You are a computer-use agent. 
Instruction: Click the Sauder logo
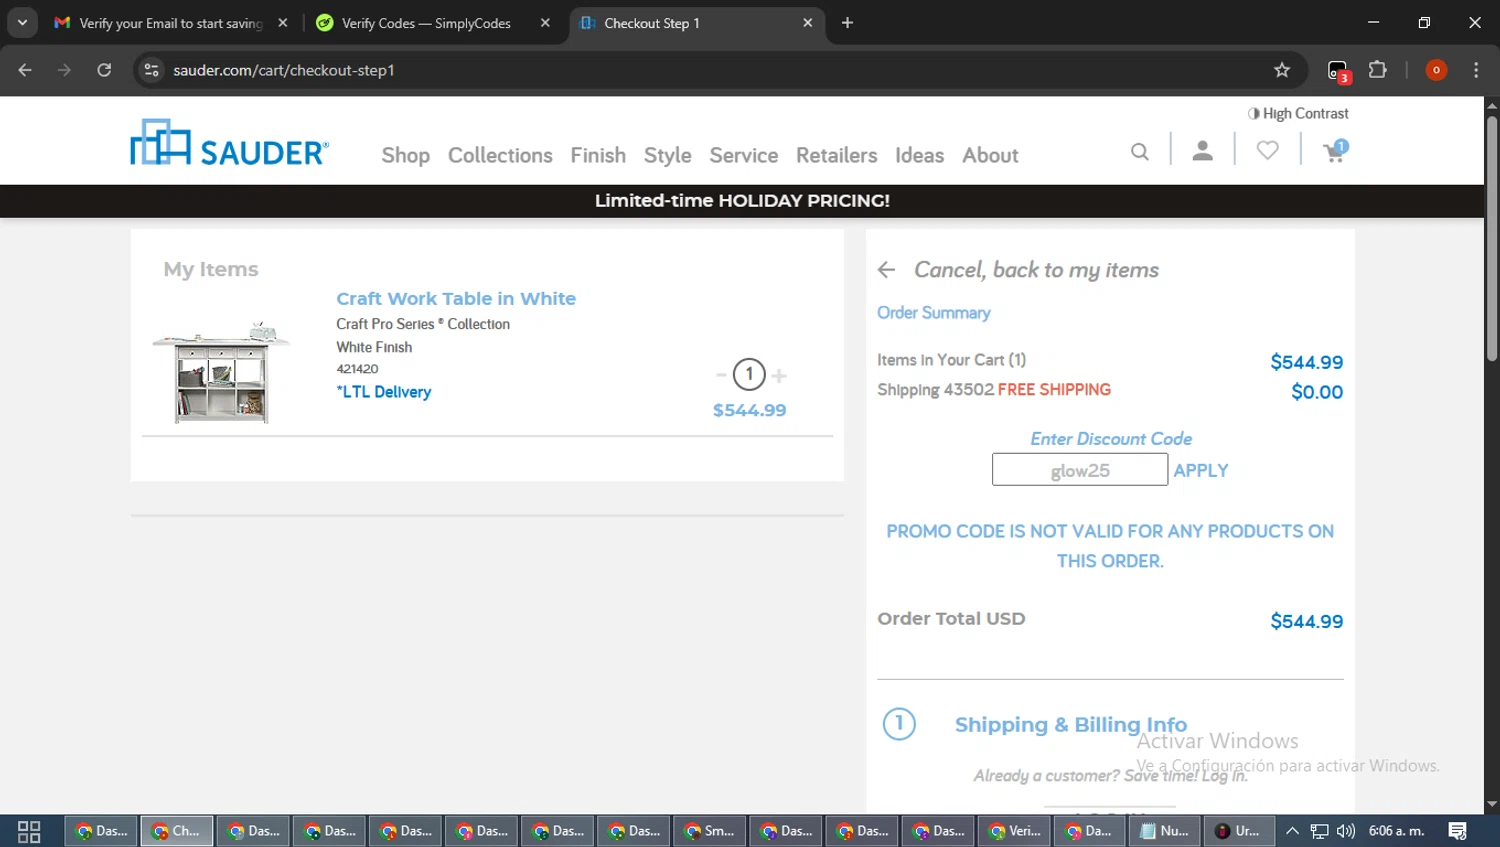coord(229,143)
